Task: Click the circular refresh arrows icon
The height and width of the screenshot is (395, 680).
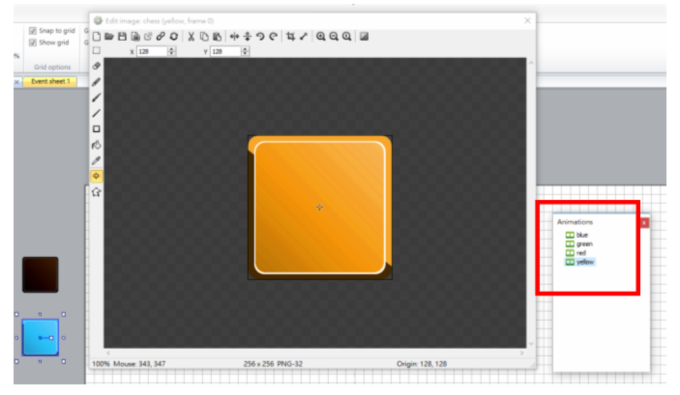Action: 174,36
